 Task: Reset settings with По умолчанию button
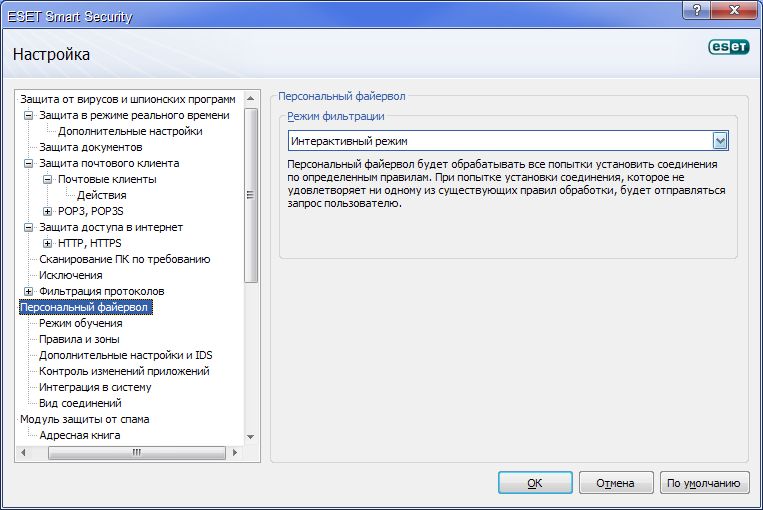[705, 483]
